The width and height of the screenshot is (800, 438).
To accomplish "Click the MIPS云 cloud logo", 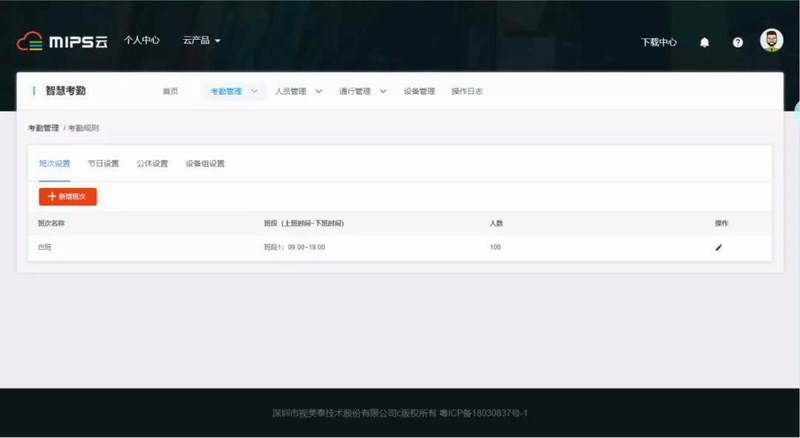I will pyautogui.click(x=62, y=42).
